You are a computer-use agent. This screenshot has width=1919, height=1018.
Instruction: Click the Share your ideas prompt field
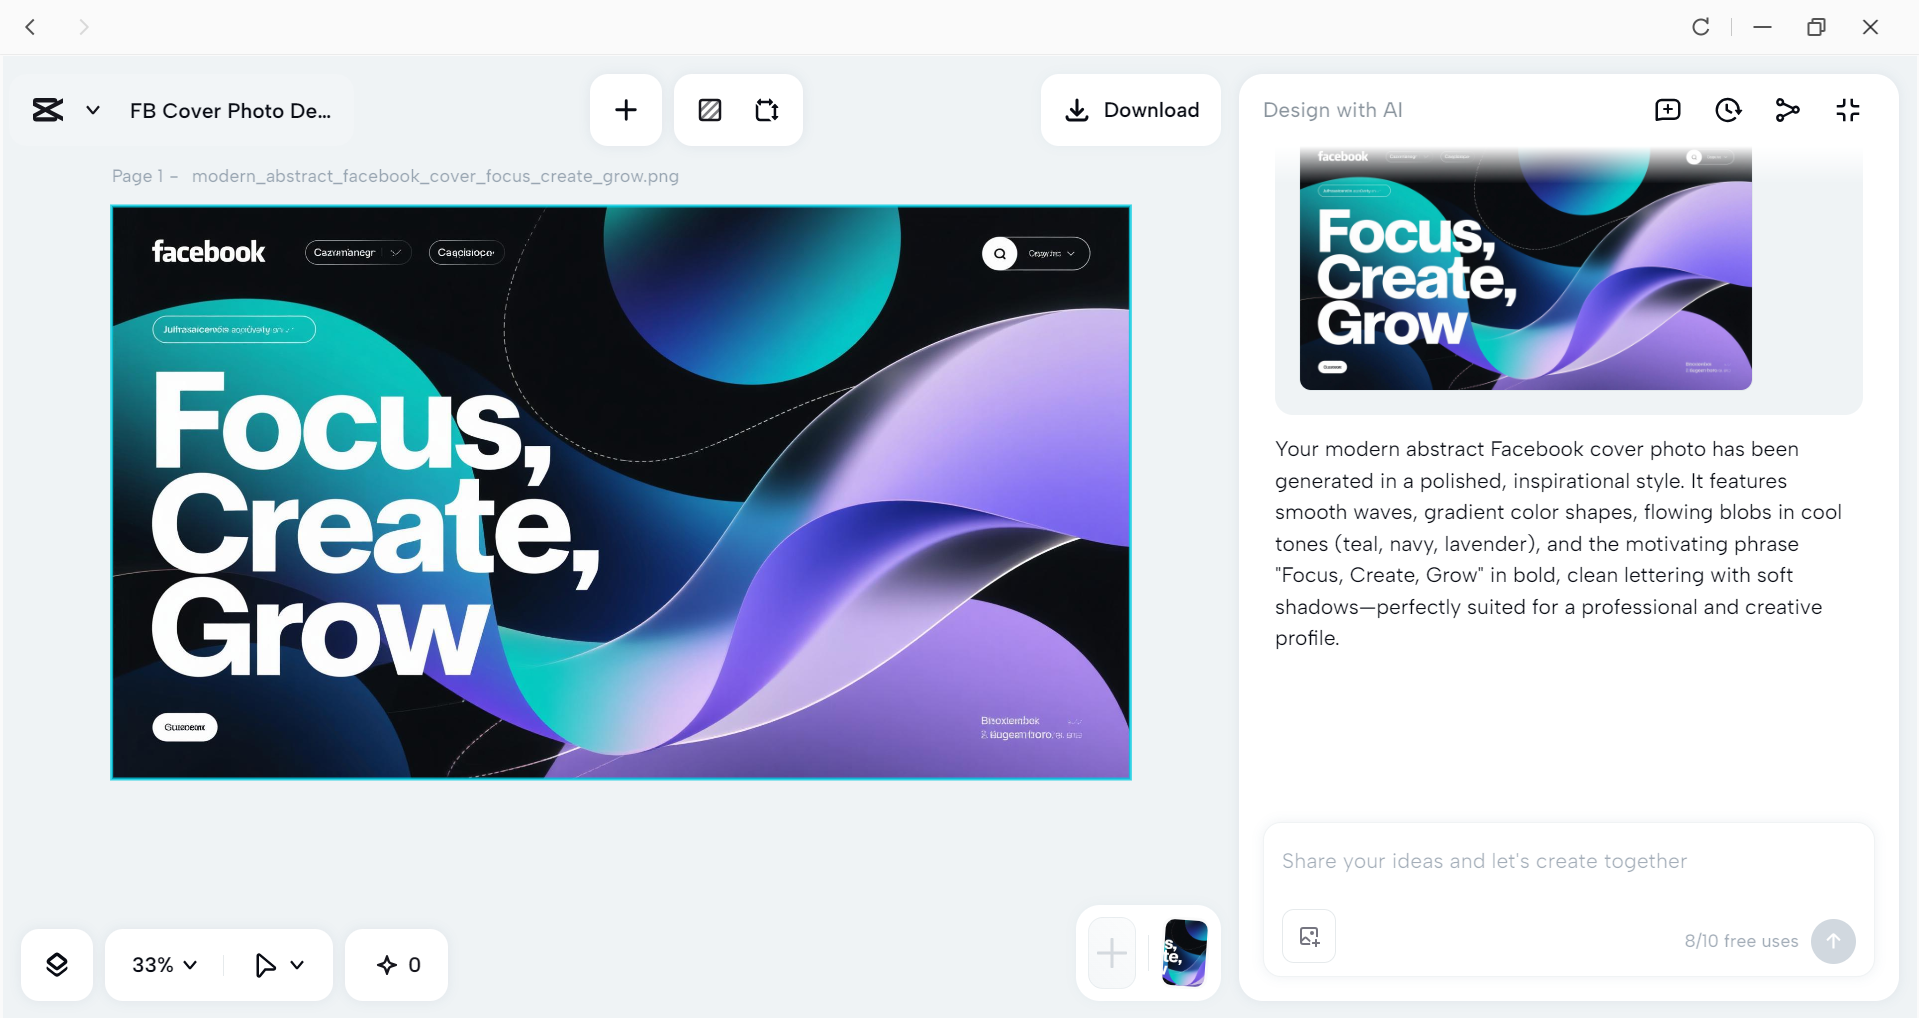pos(1568,861)
